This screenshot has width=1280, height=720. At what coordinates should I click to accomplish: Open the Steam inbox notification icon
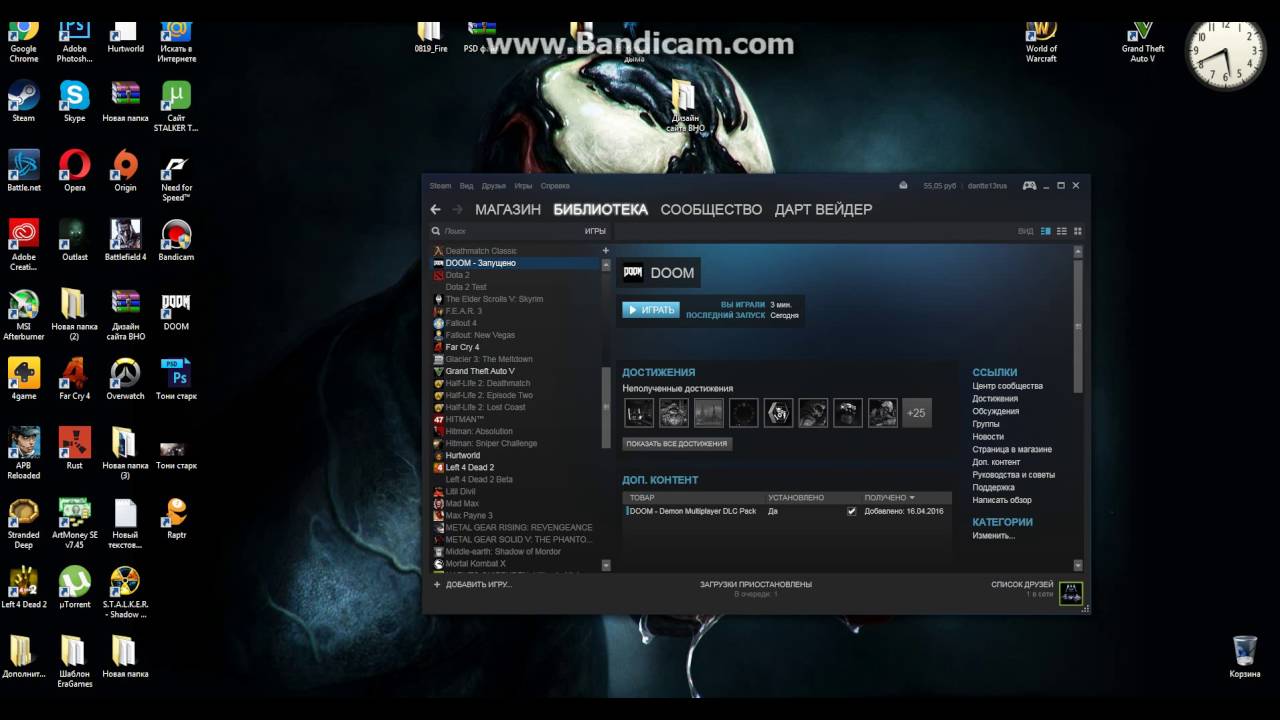coord(903,185)
